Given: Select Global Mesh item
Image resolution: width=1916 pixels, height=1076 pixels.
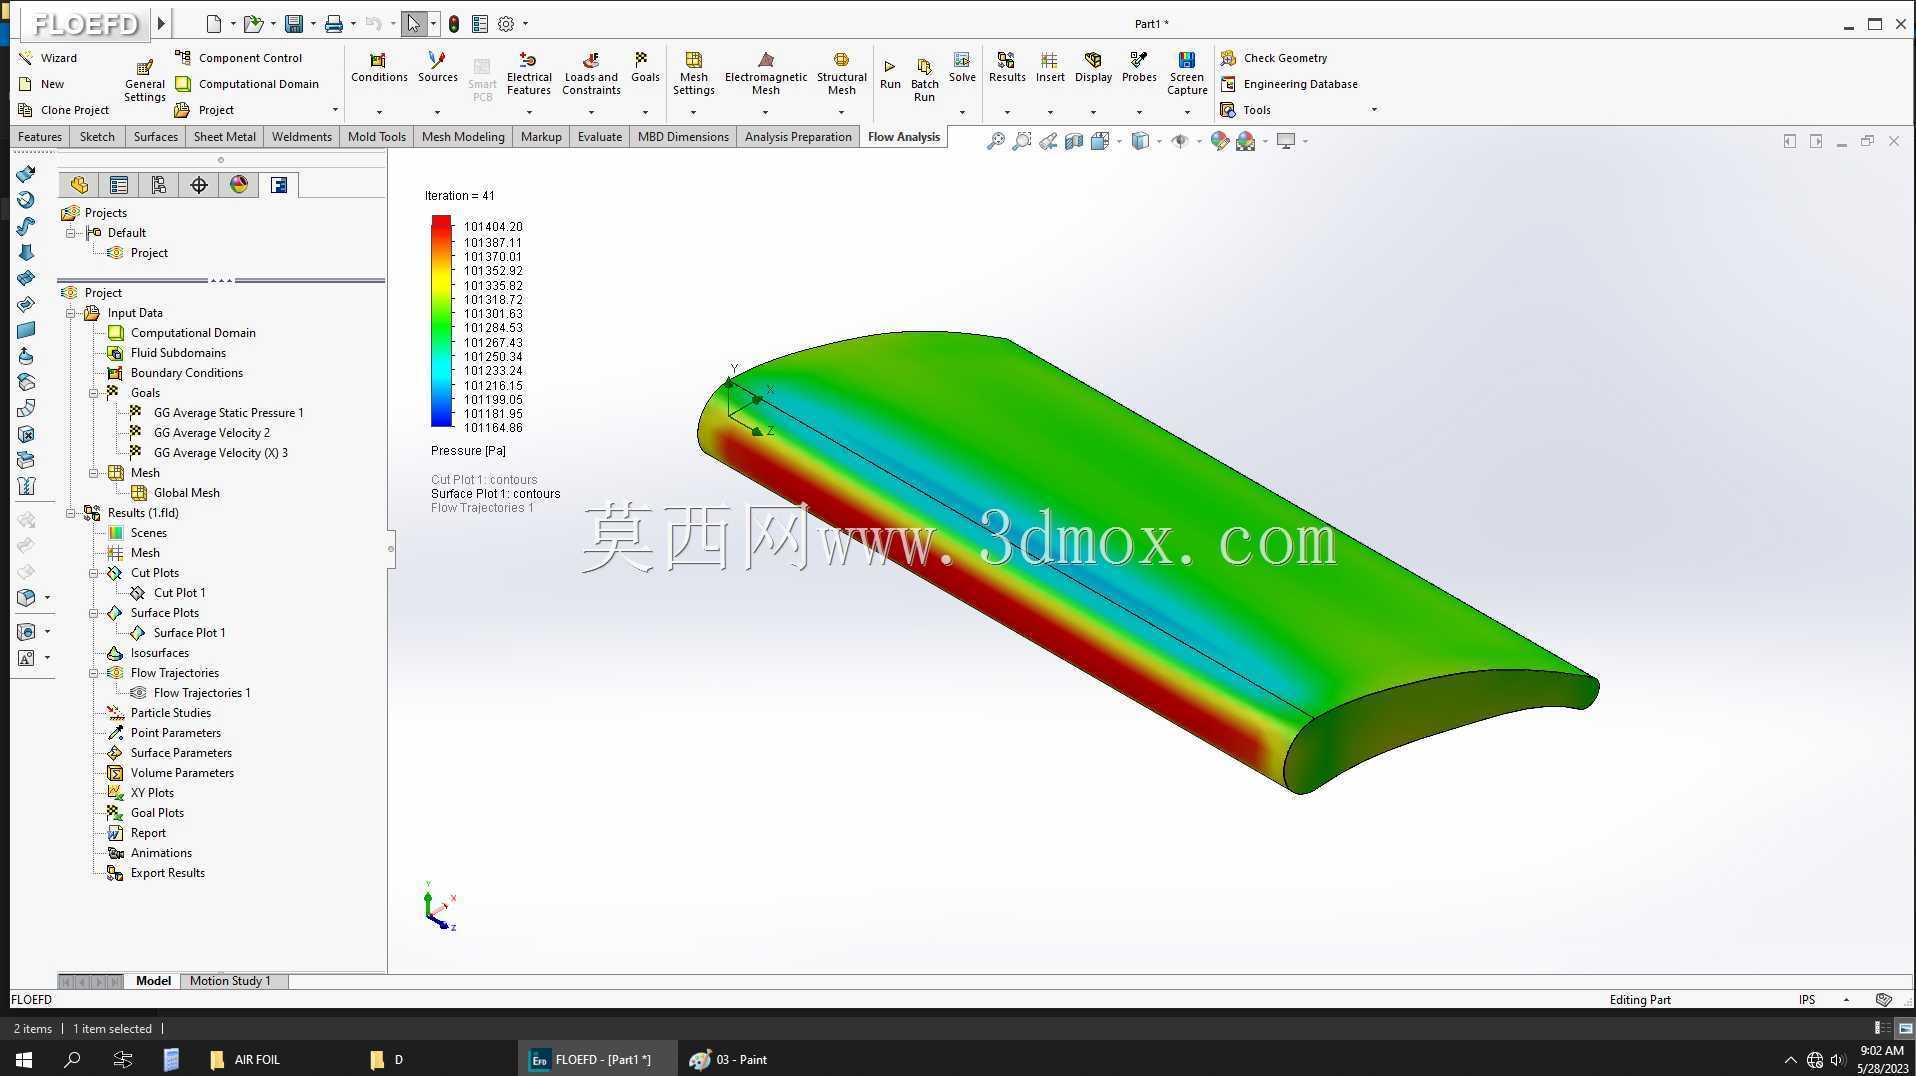Looking at the screenshot, I should (186, 493).
